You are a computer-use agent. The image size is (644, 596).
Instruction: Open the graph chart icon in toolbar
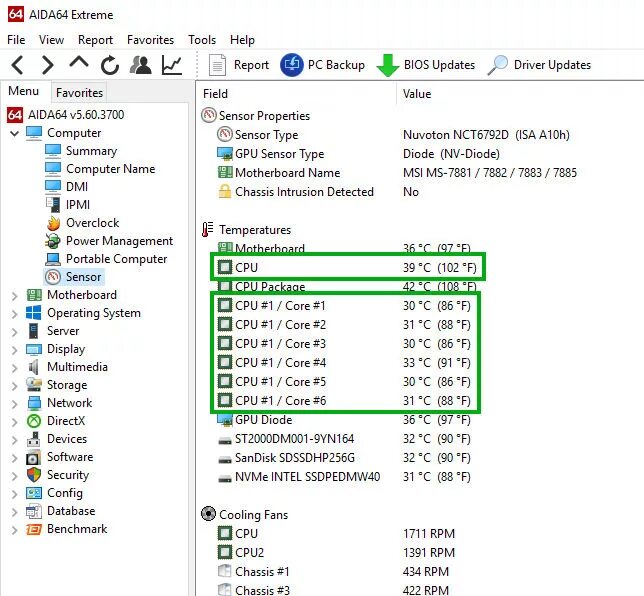172,65
